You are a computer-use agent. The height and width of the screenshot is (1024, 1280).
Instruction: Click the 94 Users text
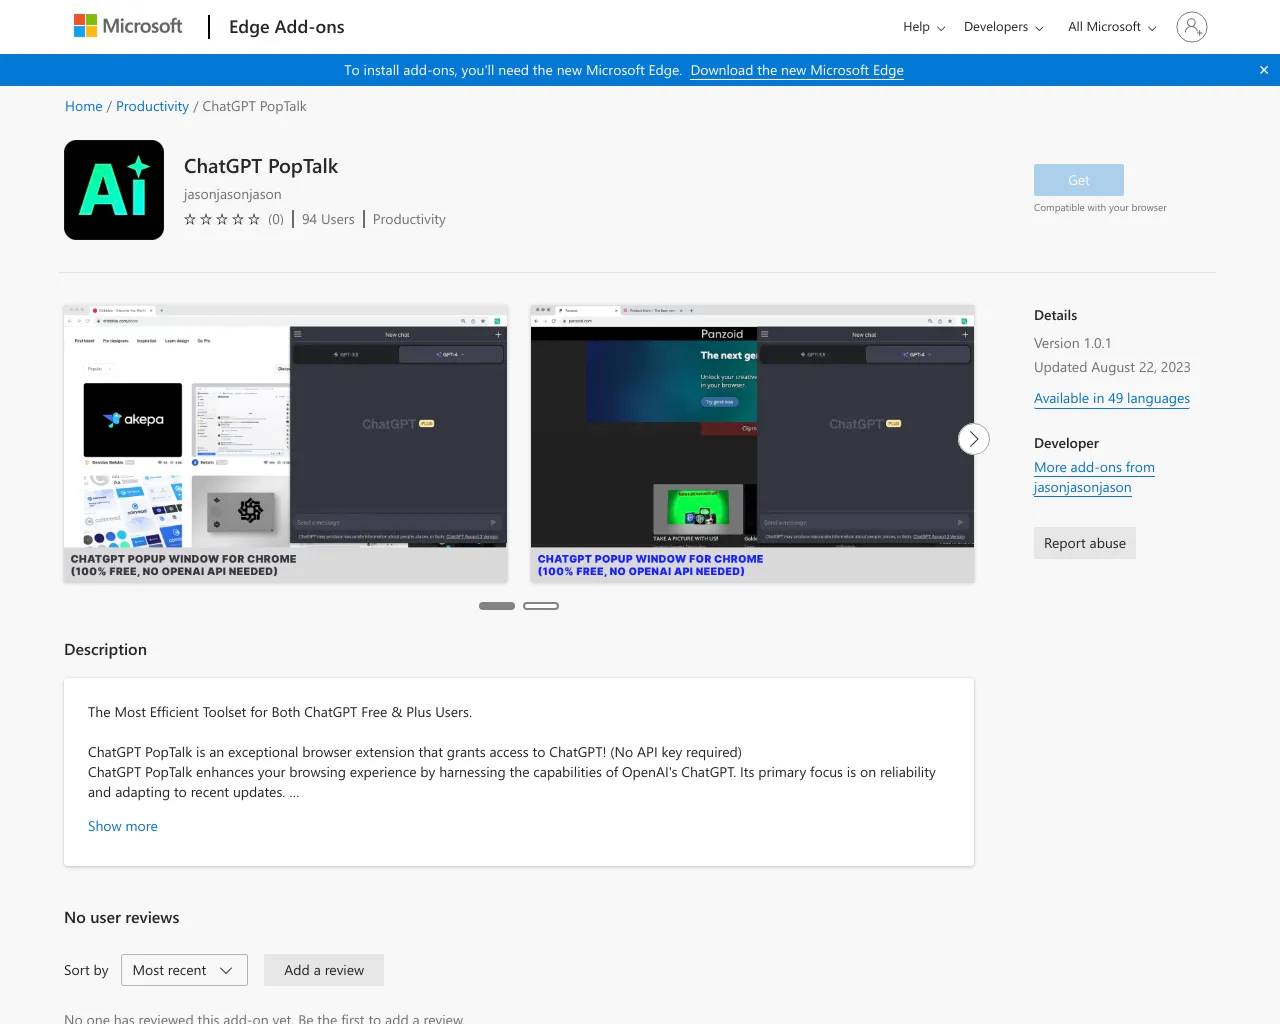pyautogui.click(x=328, y=219)
